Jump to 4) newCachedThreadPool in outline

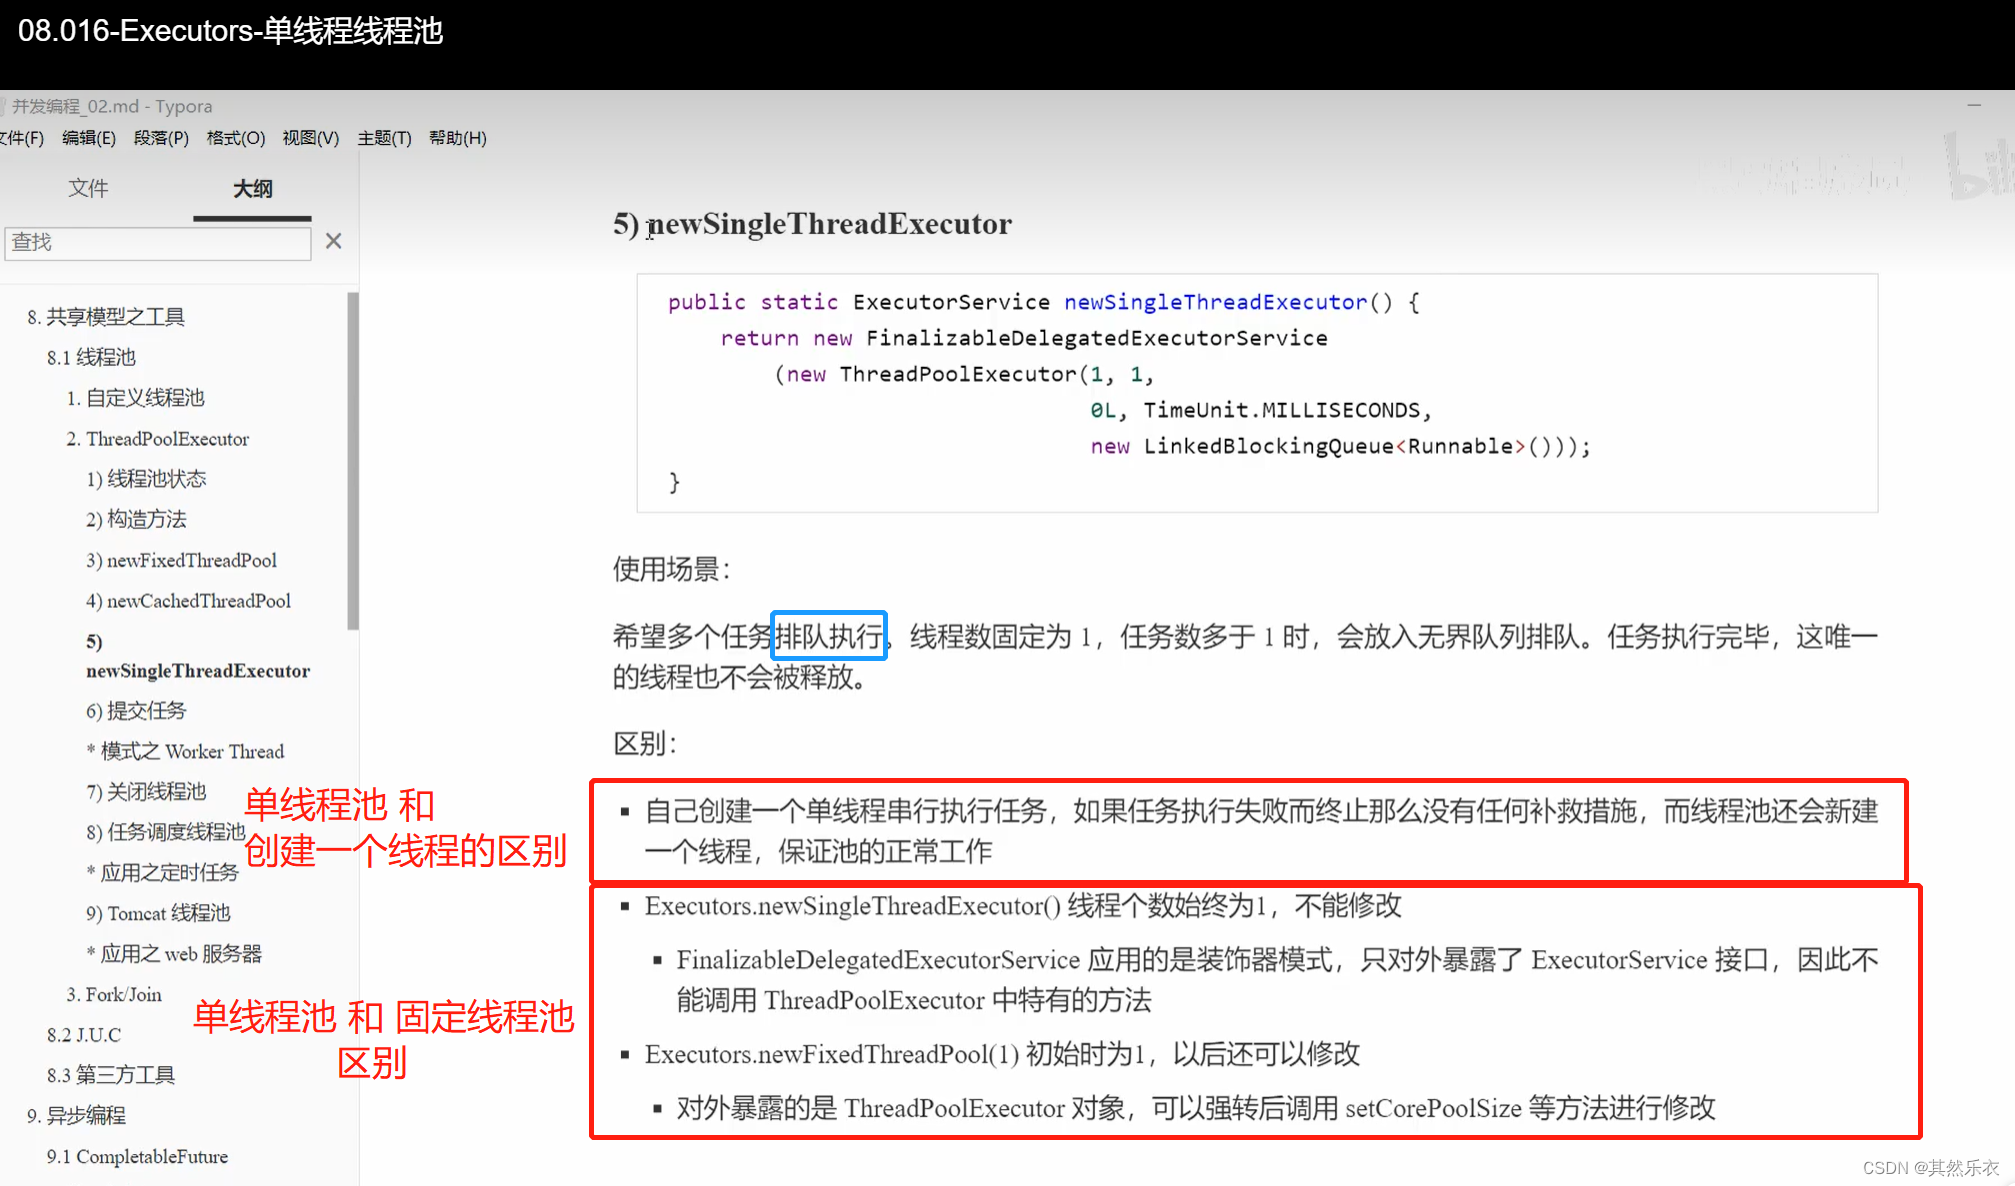click(188, 601)
